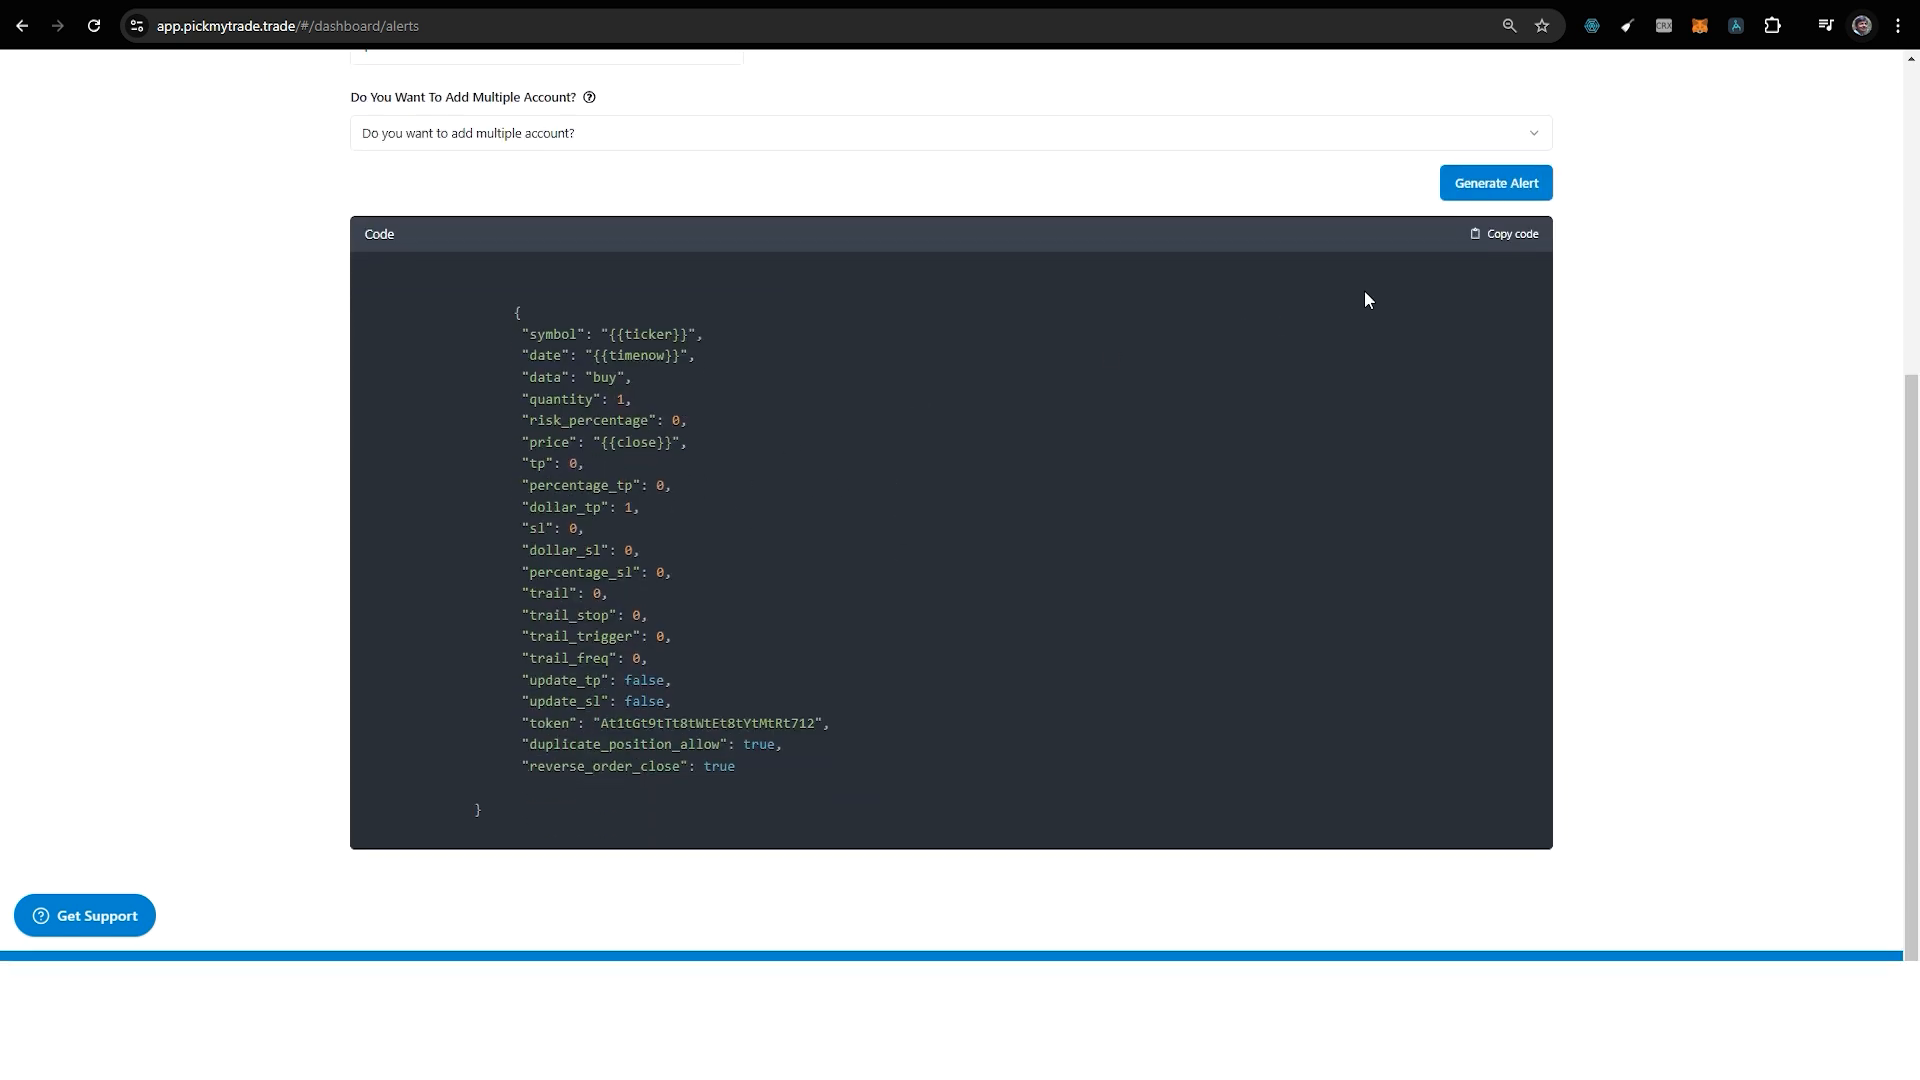Click the "trail_trigger": 0 line

[x=596, y=636]
